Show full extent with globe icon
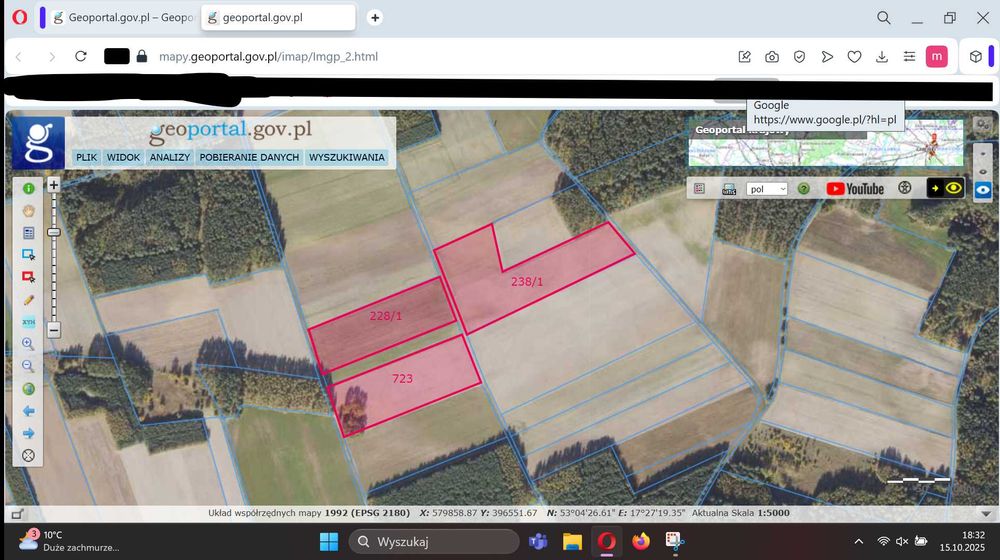The image size is (1000, 560). tap(28, 388)
